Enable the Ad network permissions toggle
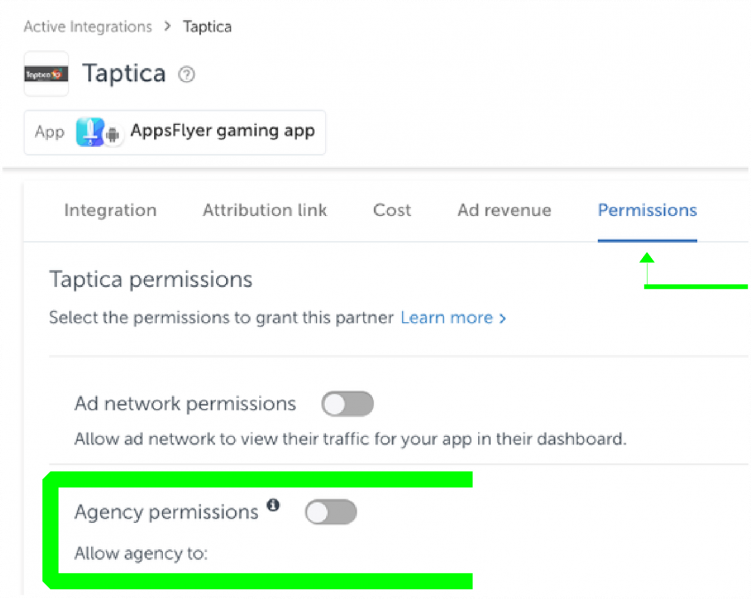751x599 pixels. (348, 404)
